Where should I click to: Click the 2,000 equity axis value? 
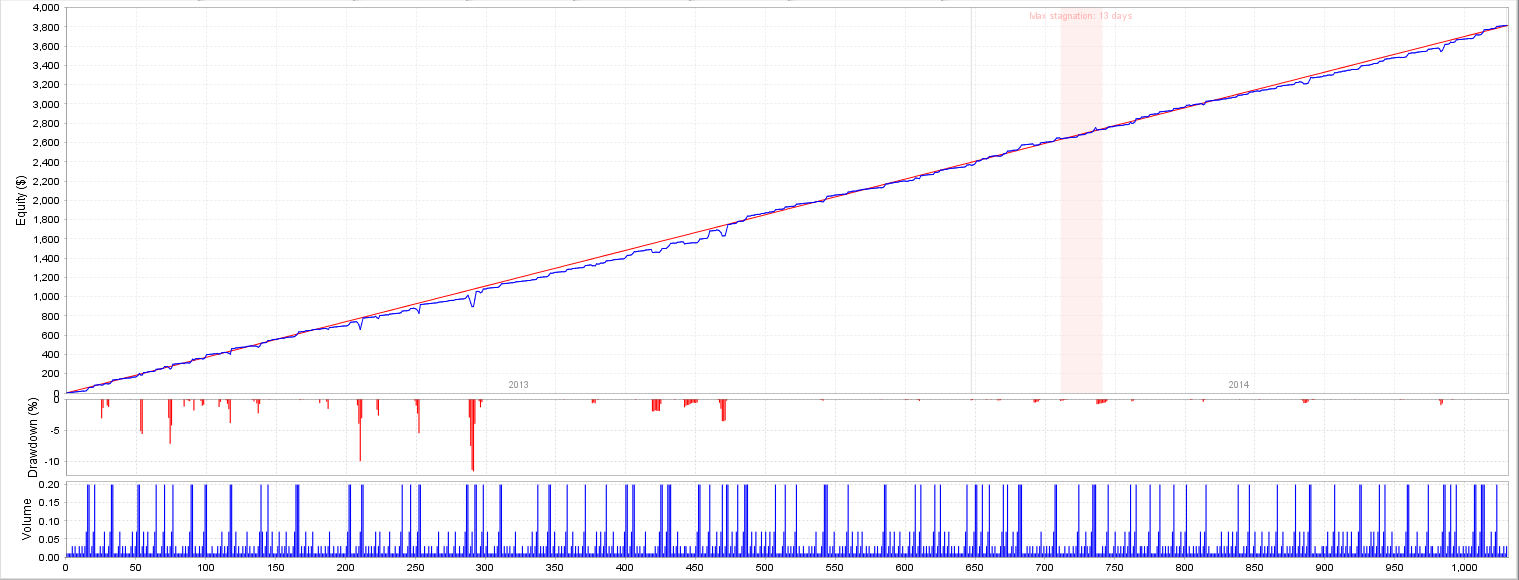click(45, 200)
